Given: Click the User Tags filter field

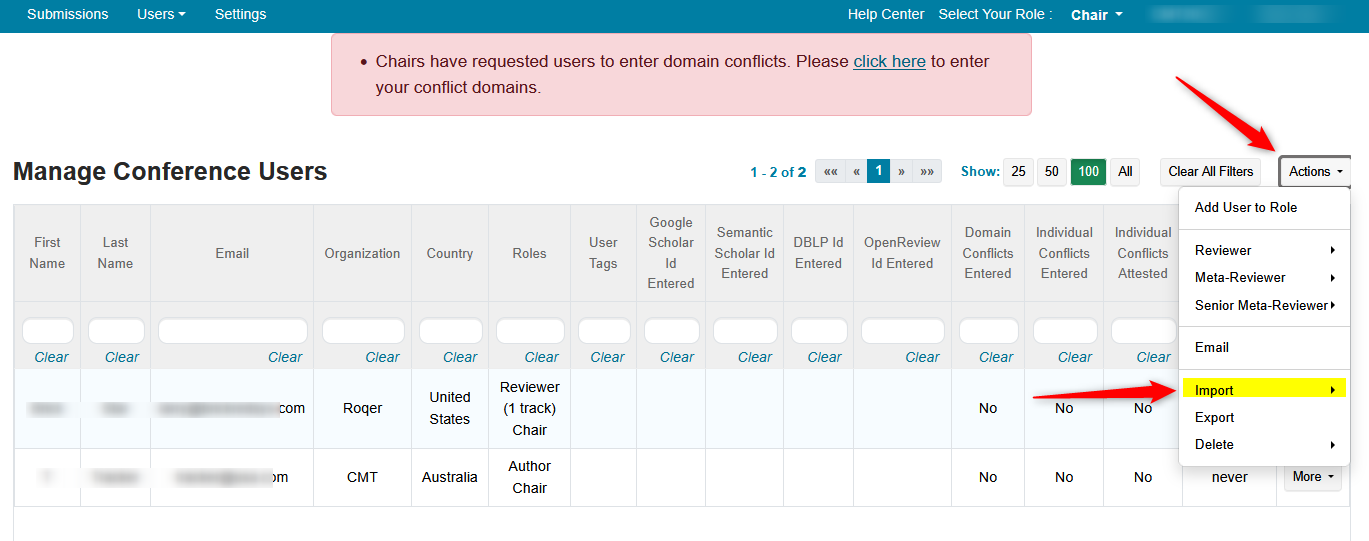Looking at the screenshot, I should (604, 331).
